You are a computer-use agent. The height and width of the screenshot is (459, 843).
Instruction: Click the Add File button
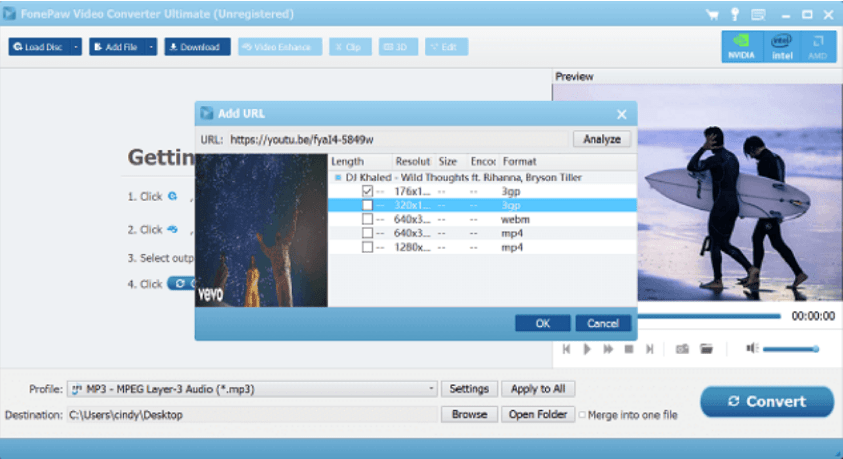[x=117, y=47]
